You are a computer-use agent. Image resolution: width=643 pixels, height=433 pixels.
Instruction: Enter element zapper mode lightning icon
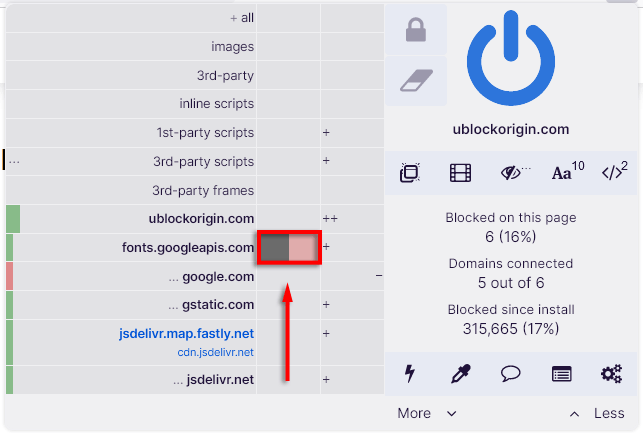coord(408,374)
